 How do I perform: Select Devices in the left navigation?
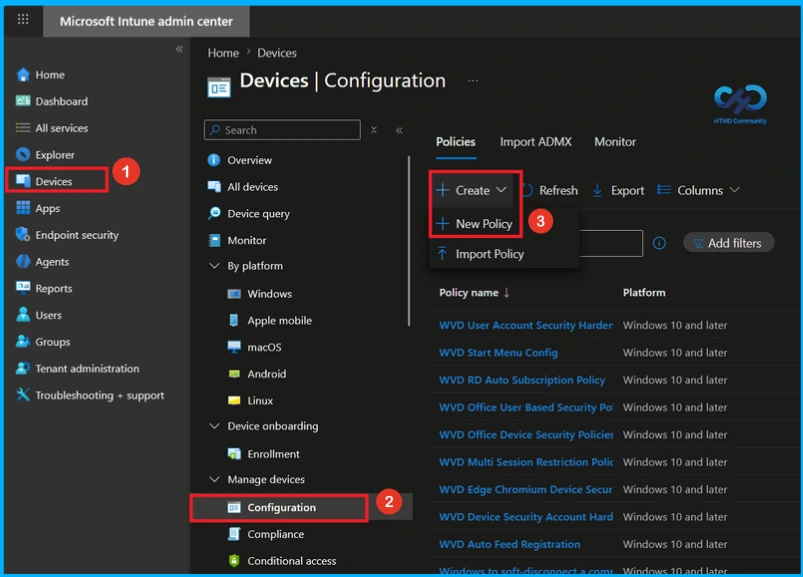click(x=54, y=181)
